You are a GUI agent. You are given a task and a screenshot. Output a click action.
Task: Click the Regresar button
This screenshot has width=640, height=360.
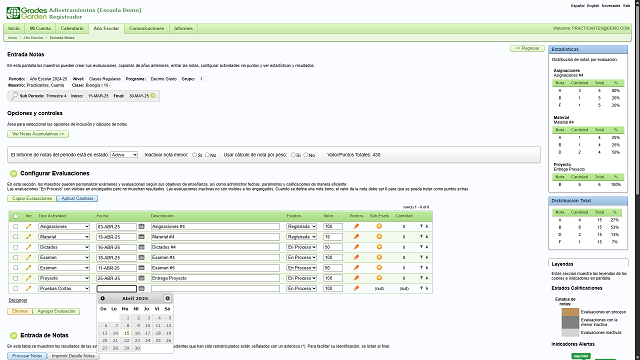527,49
